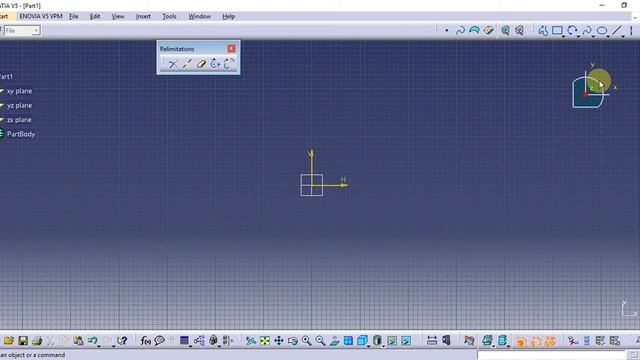This screenshot has width=640, height=360.
Task: Click the Complement tool in Relimitations
Action: point(229,64)
